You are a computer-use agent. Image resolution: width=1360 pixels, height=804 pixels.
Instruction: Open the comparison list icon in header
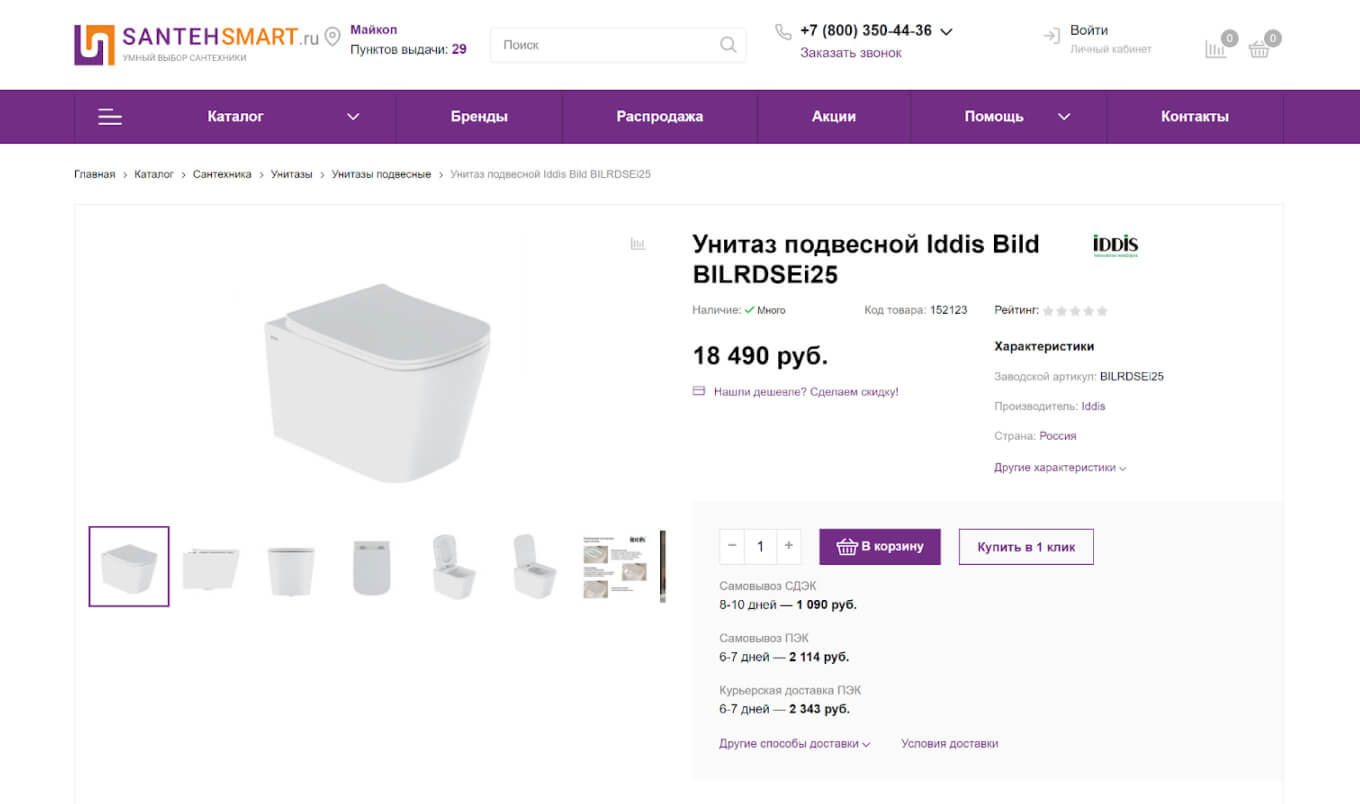pos(1216,48)
